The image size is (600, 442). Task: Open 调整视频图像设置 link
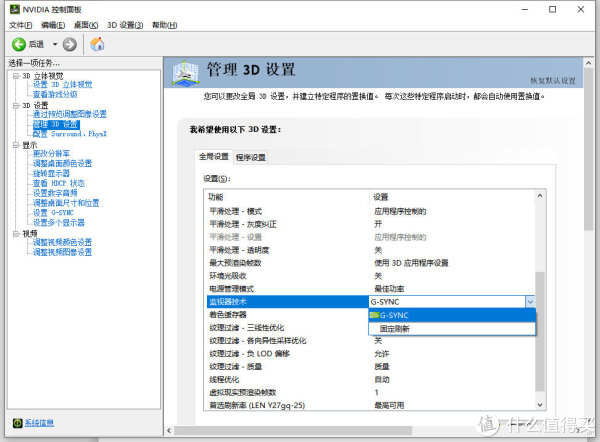click(x=62, y=252)
